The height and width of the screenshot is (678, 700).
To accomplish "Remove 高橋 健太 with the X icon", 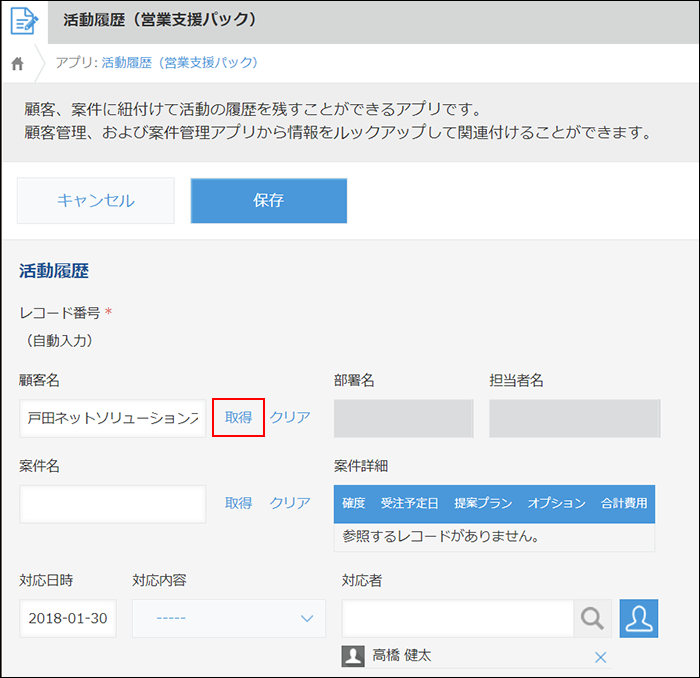I will [600, 657].
